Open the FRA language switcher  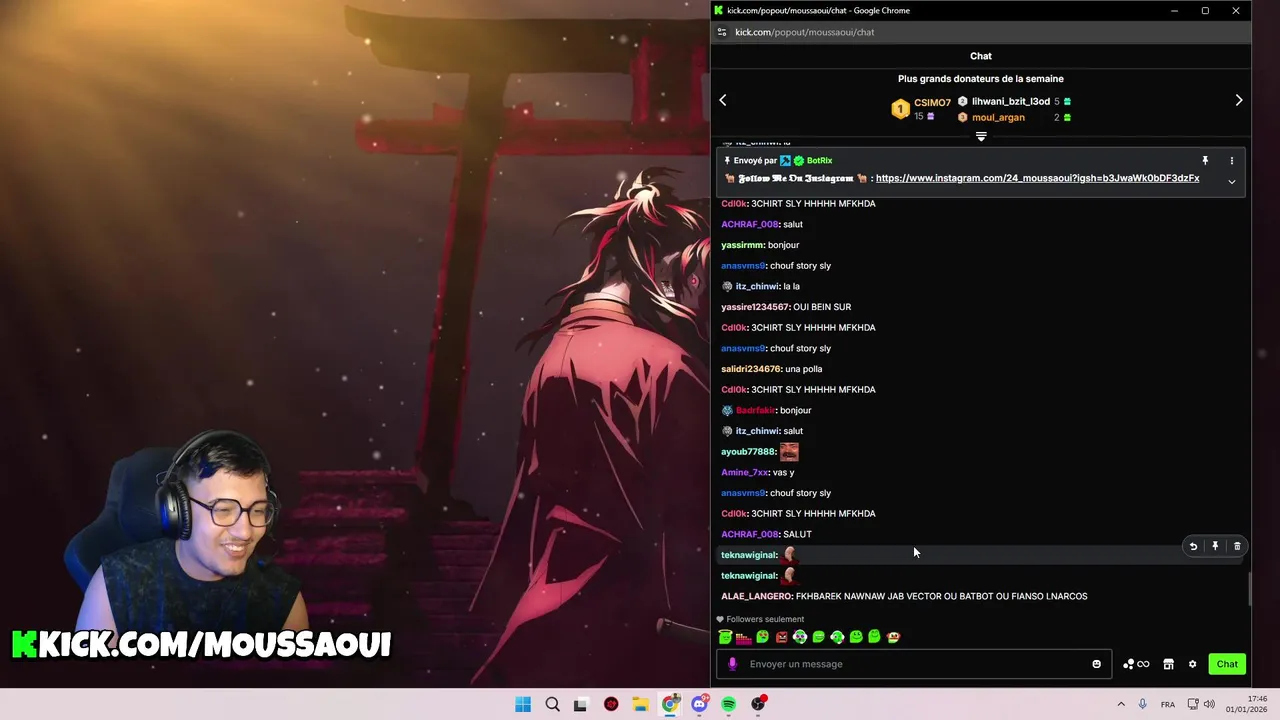pyautogui.click(x=1168, y=704)
